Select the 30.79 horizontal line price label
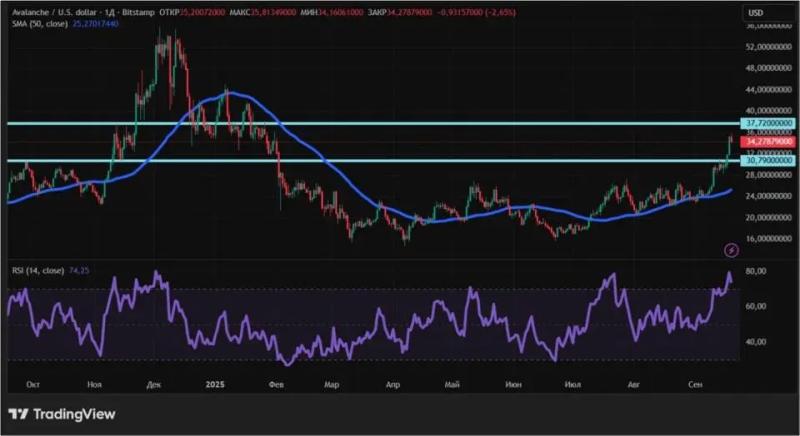Screen dimensions: 800x436 click(768, 160)
